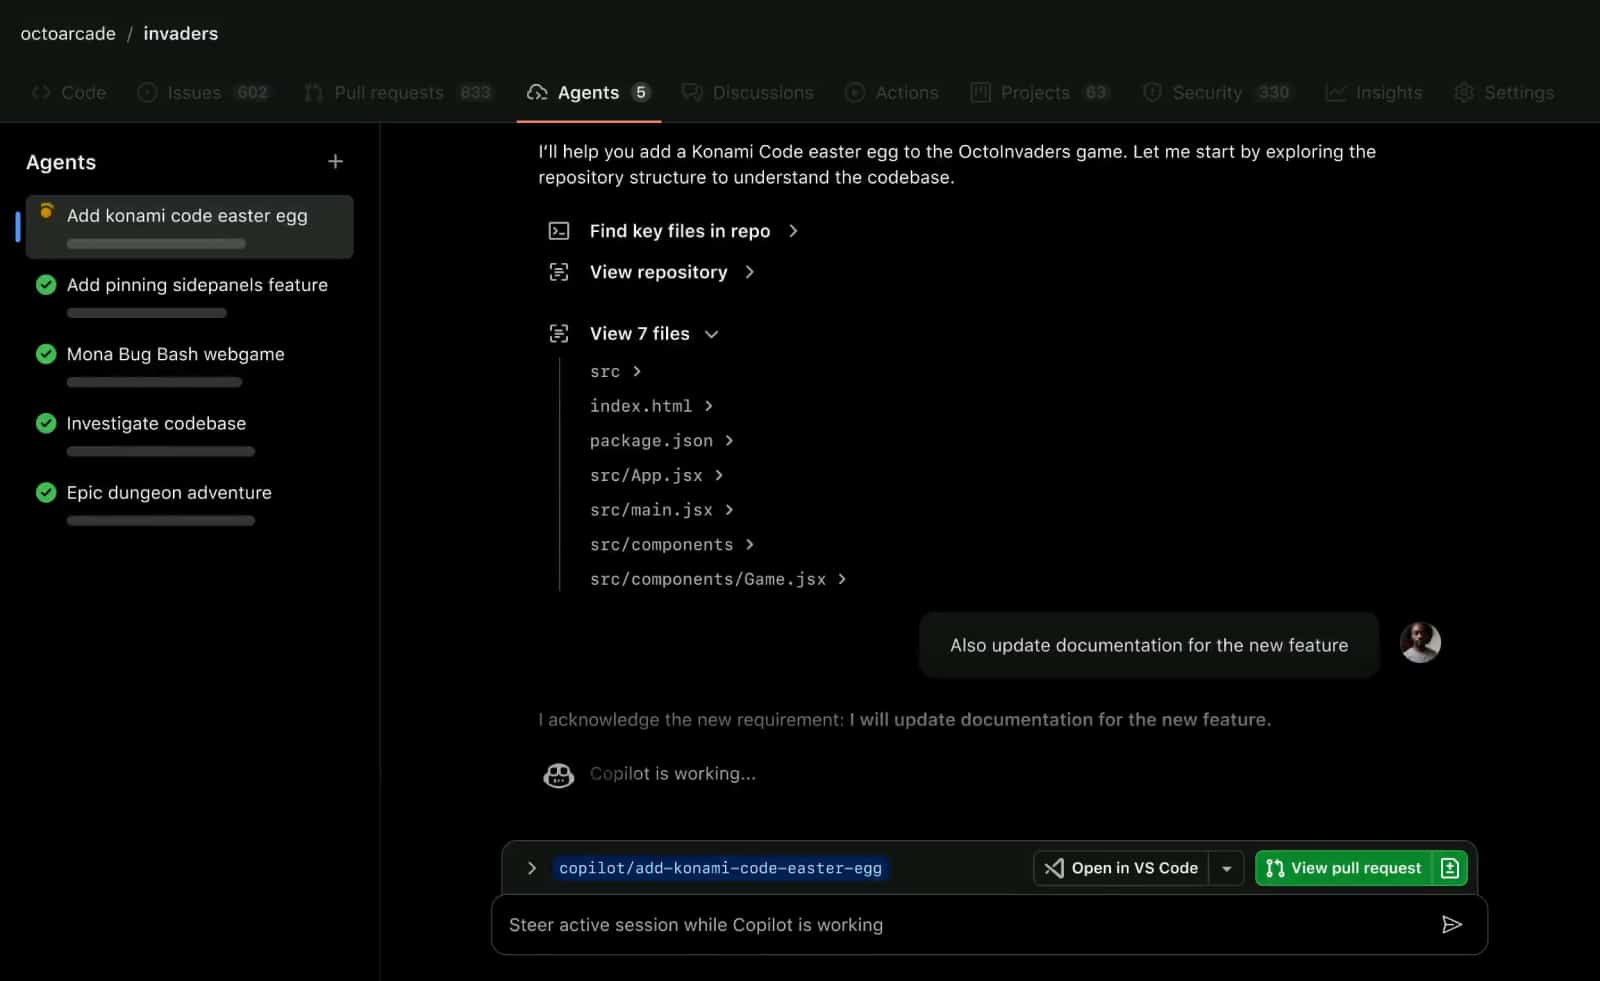
Task: Click Open in VS Code button
Action: 1122,868
